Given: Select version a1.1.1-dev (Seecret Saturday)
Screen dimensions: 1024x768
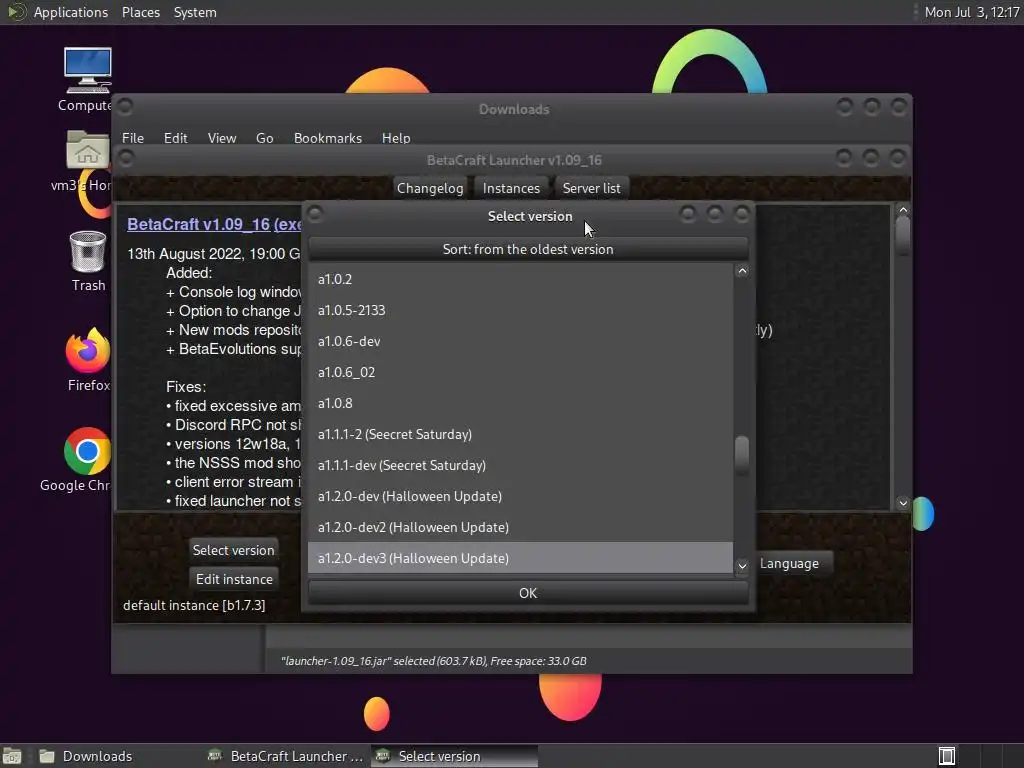Looking at the screenshot, I should [520, 465].
